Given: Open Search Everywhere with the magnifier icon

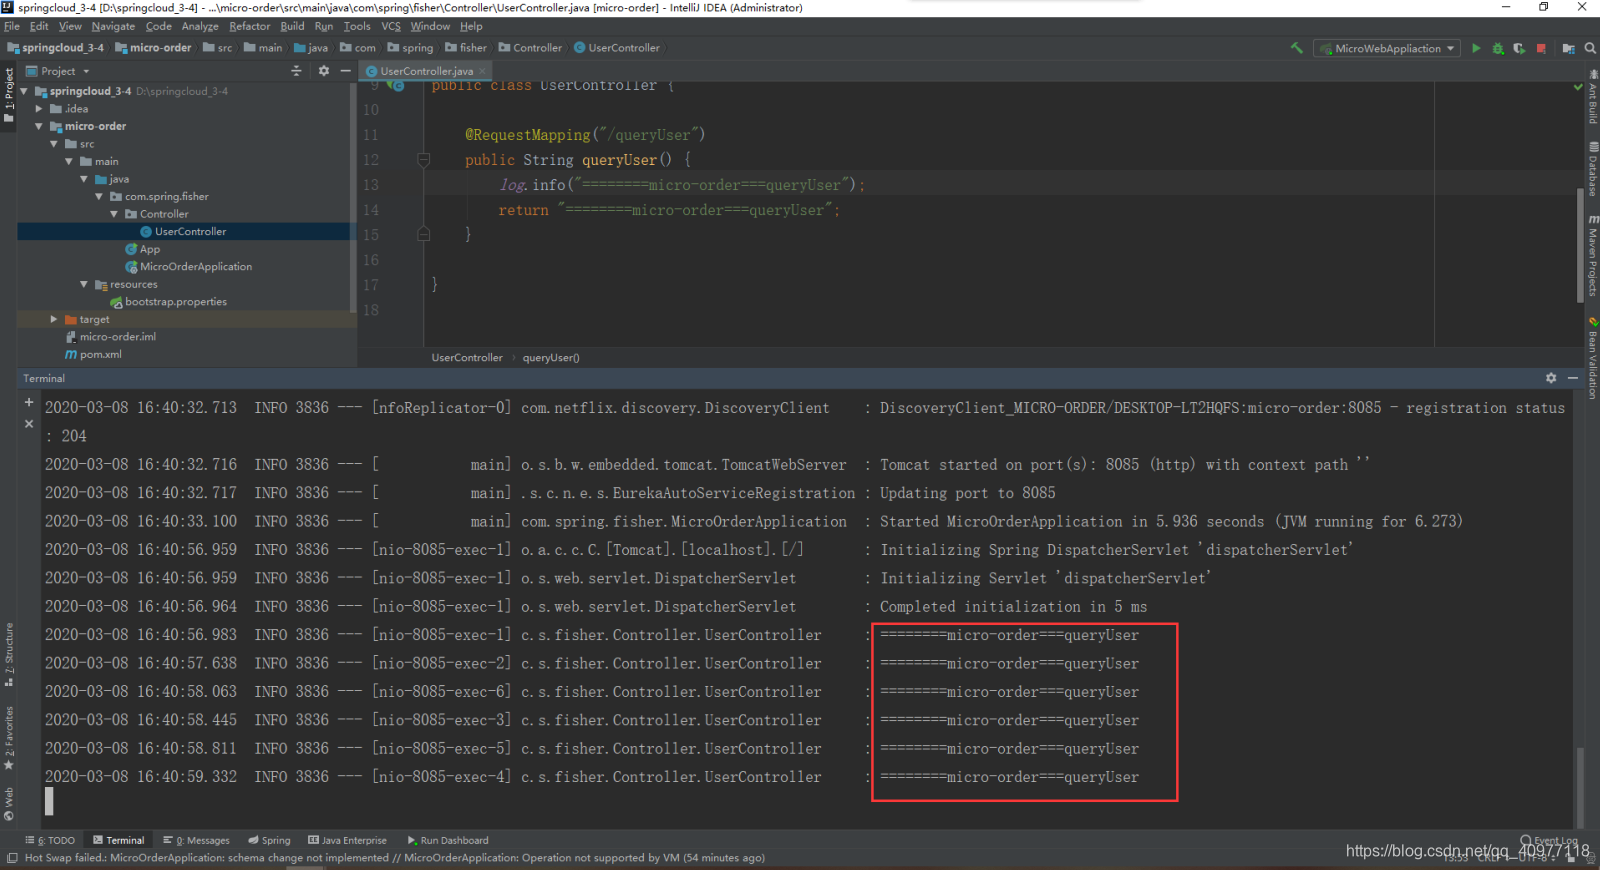Looking at the screenshot, I should point(1590,48).
